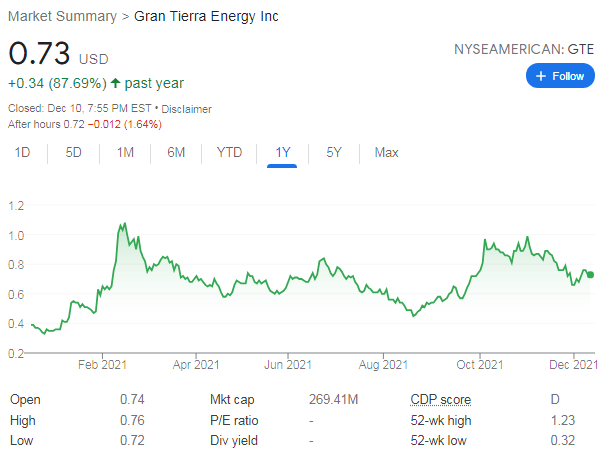Click the Low value 0.72
Image resolution: width=608 pixels, height=464 pixels.
(132, 440)
